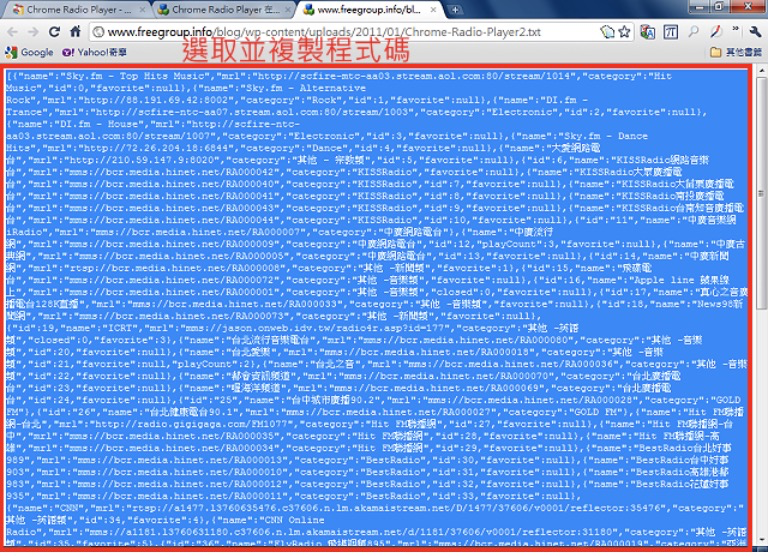The height and width of the screenshot is (556, 770).
Task: Select the www.freegroup.info/bl... tab
Action: pos(368,9)
